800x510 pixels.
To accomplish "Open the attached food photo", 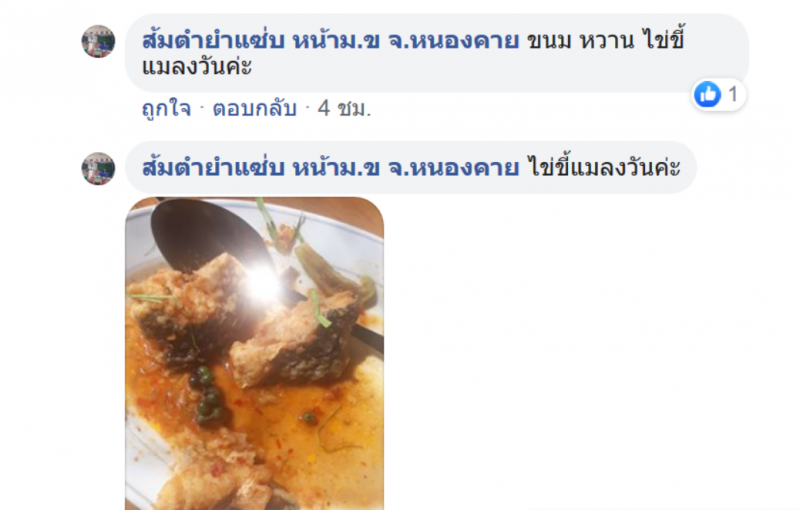I will [x=255, y=353].
